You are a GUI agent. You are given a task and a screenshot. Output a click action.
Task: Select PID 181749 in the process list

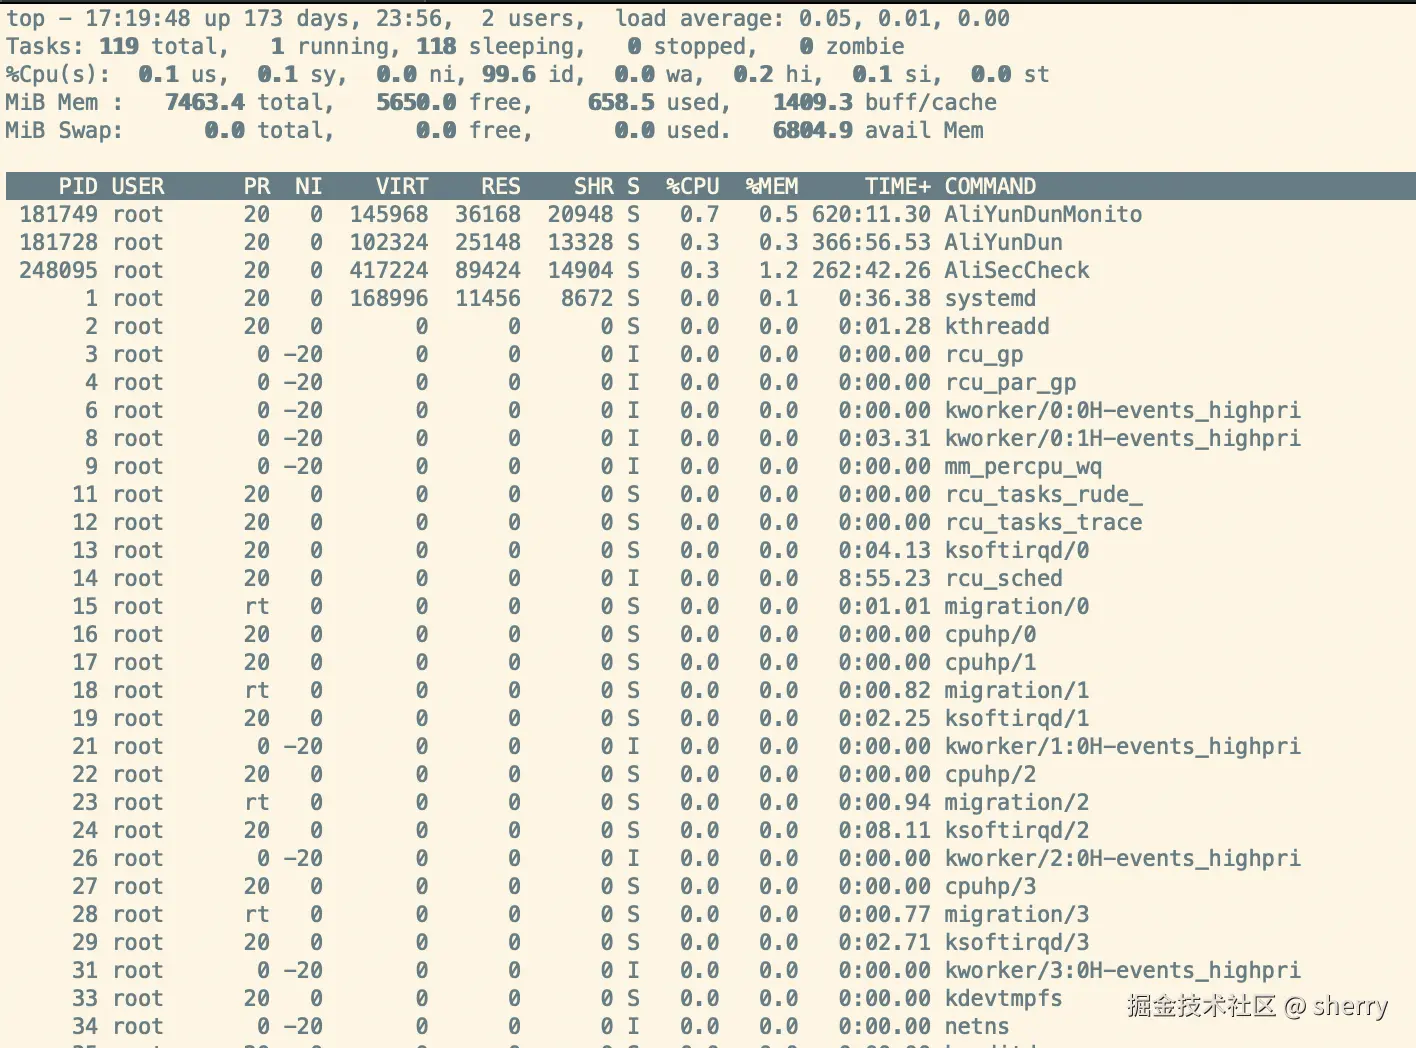pyautogui.click(x=58, y=214)
